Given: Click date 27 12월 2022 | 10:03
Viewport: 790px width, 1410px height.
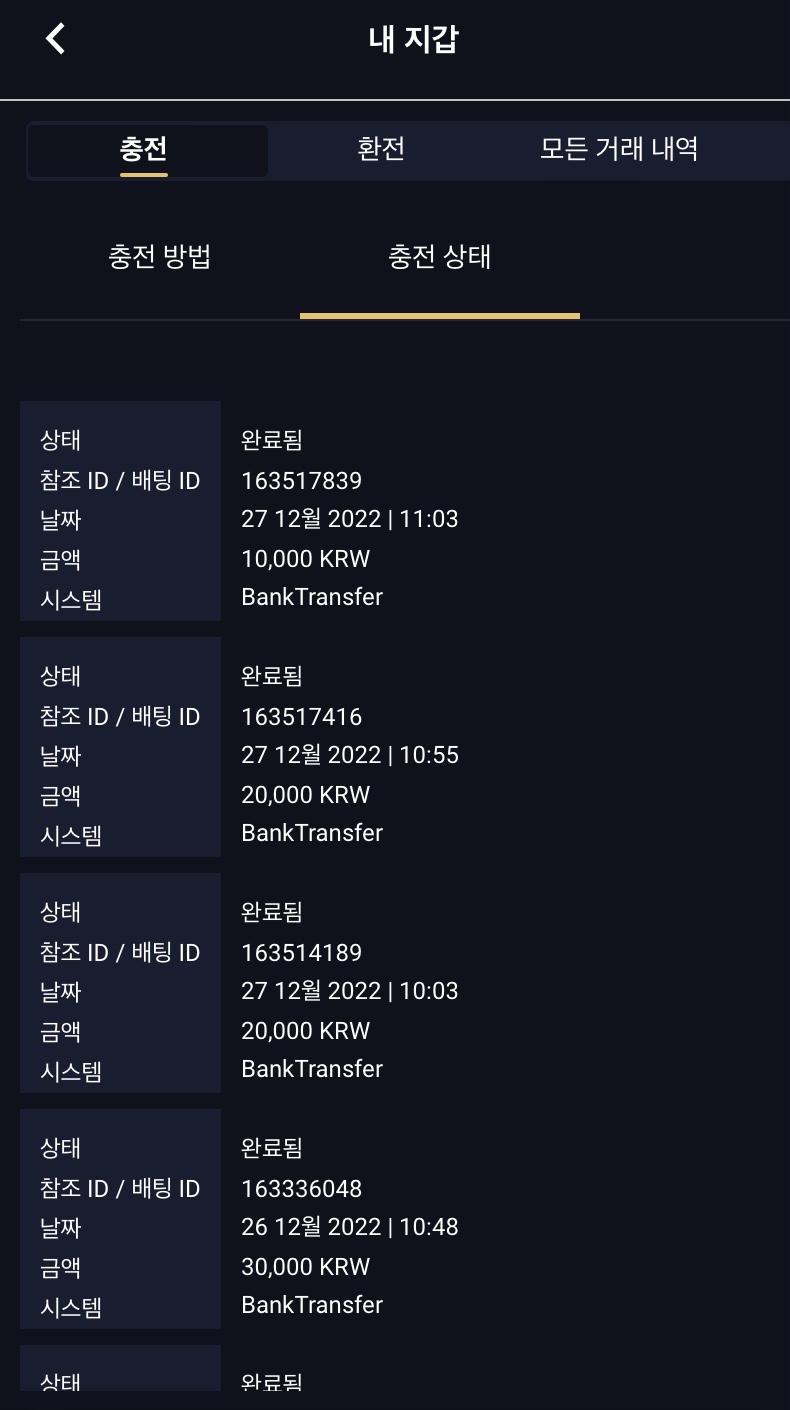Looking at the screenshot, I should pos(349,991).
